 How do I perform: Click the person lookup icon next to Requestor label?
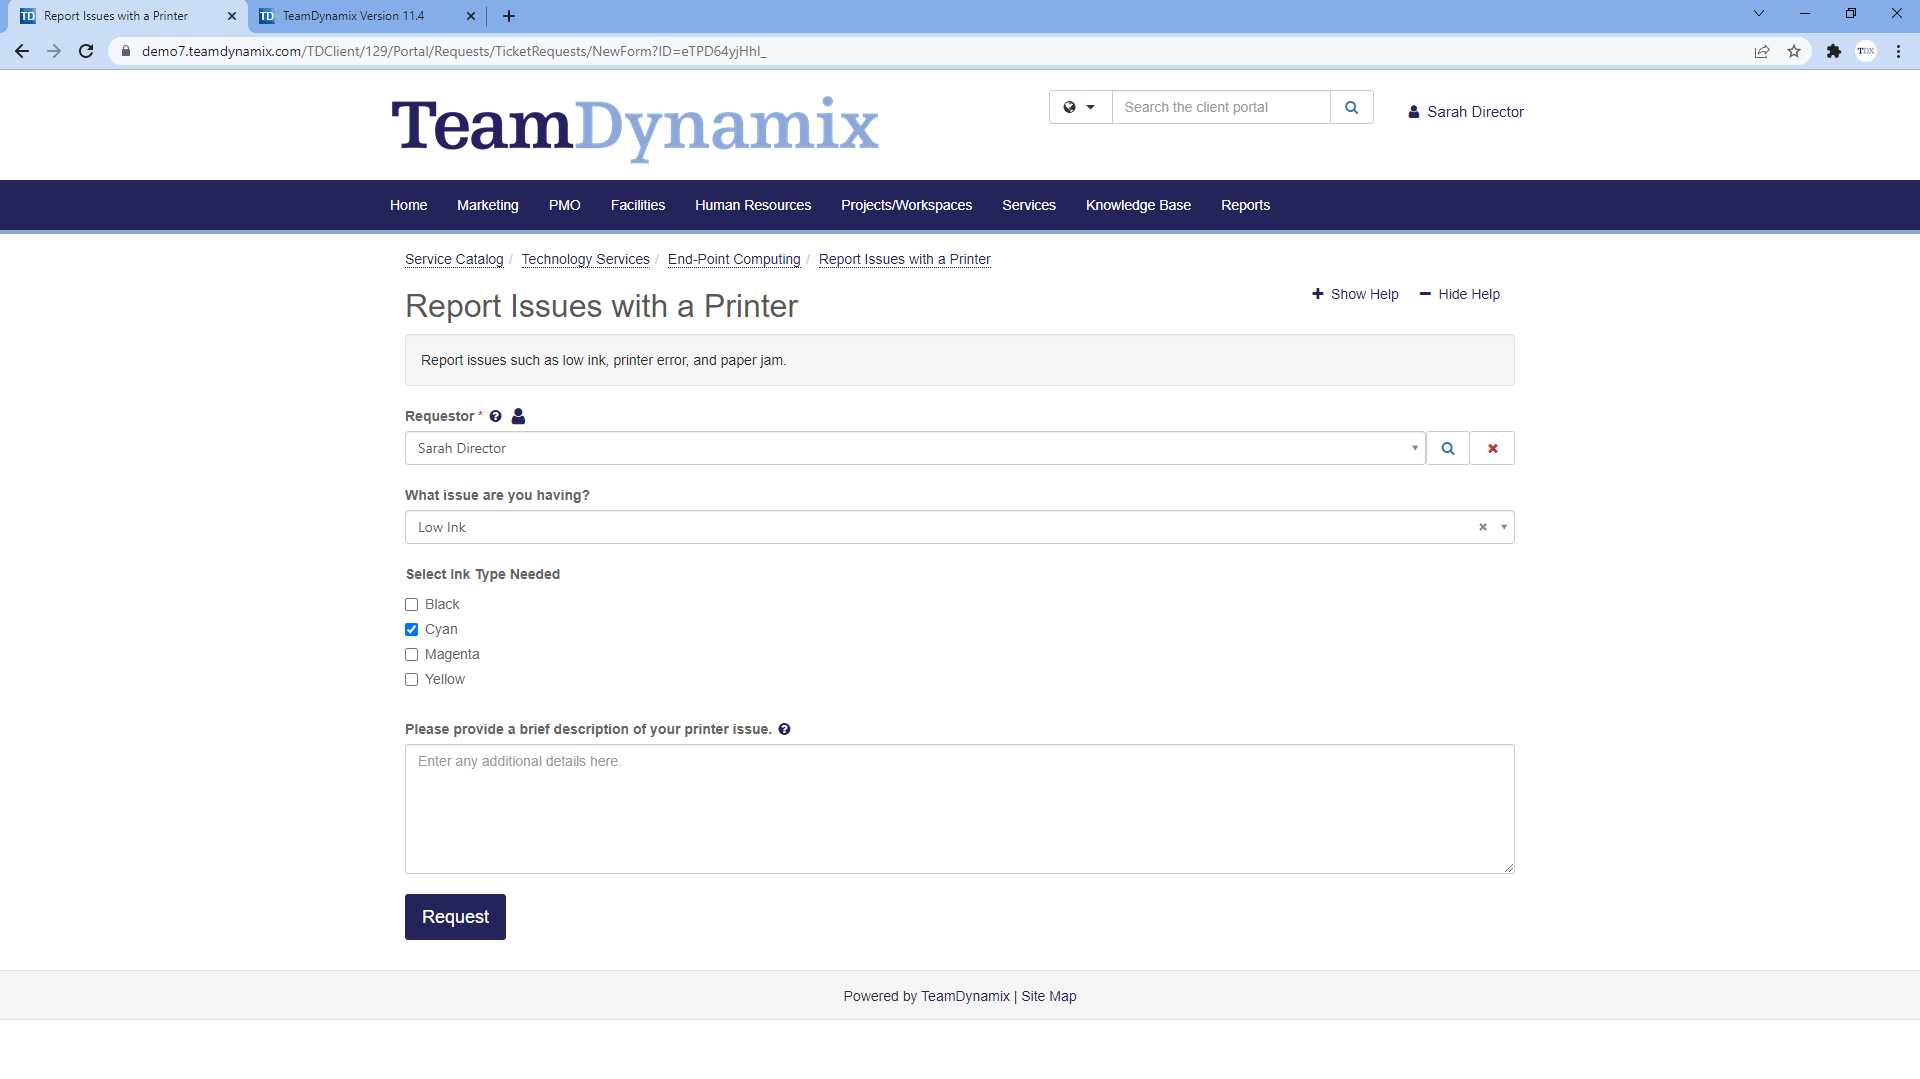517,416
